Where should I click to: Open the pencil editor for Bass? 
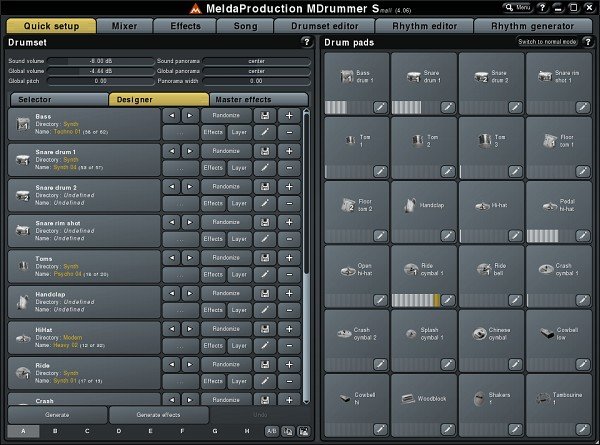pyautogui.click(x=265, y=132)
